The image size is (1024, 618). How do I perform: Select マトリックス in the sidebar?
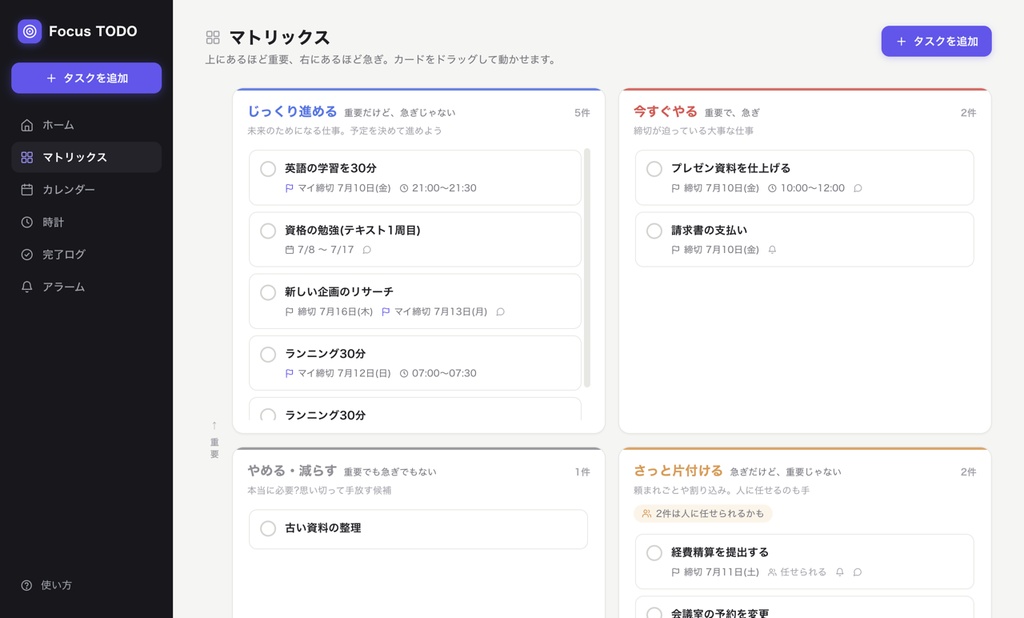[86, 157]
